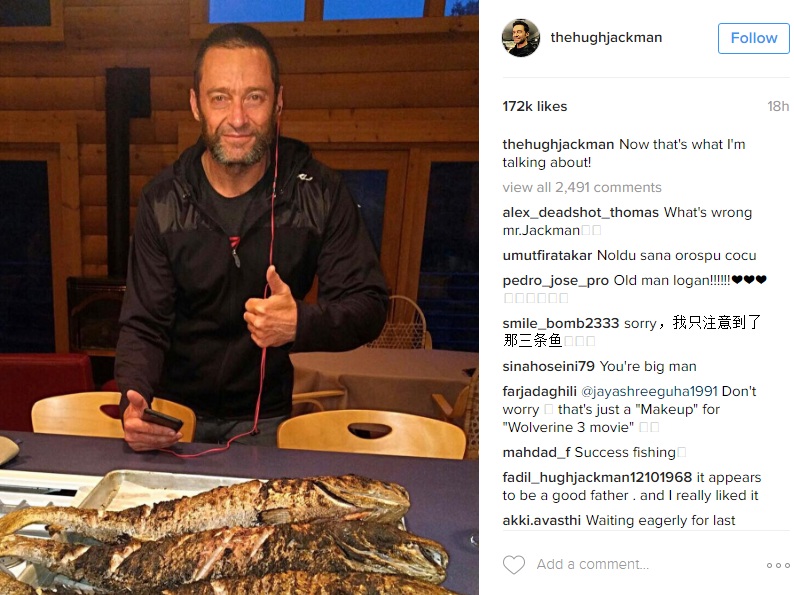Open pedro_jose_pro's commenter profile

(555, 281)
